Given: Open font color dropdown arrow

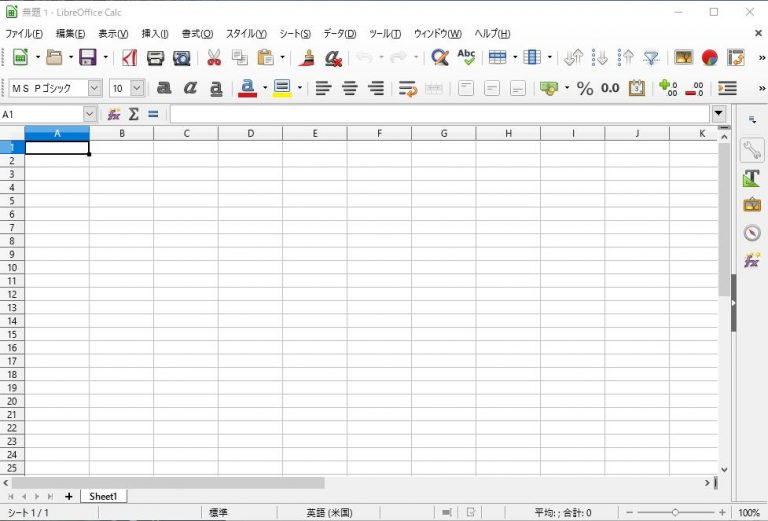Looking at the screenshot, I should tap(265, 89).
